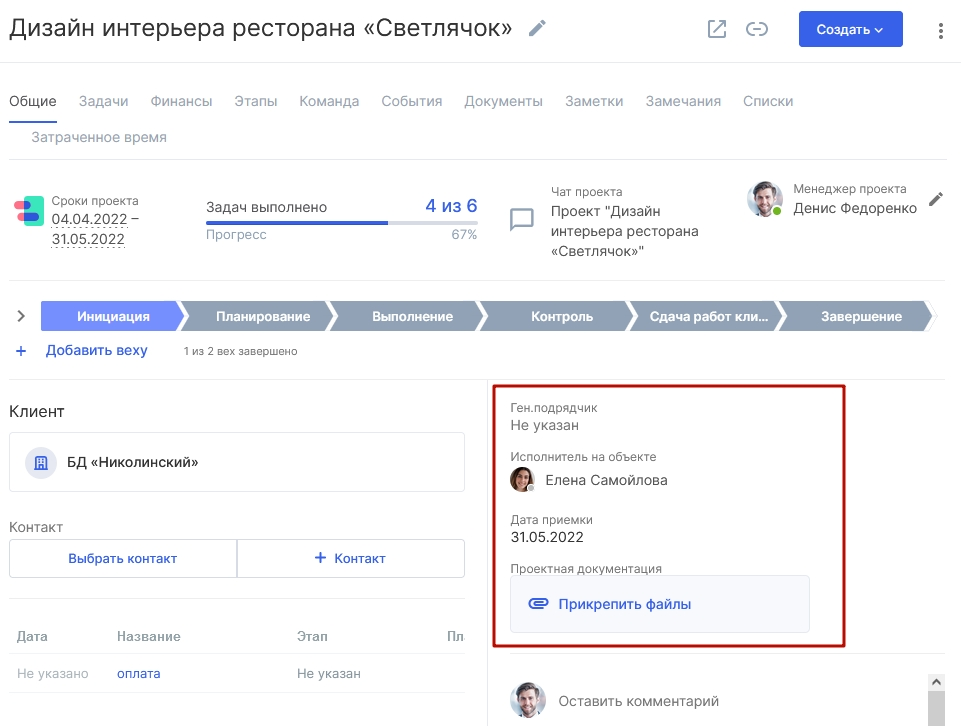961x726 pixels.
Task: Click the Название column header
Action: click(149, 637)
